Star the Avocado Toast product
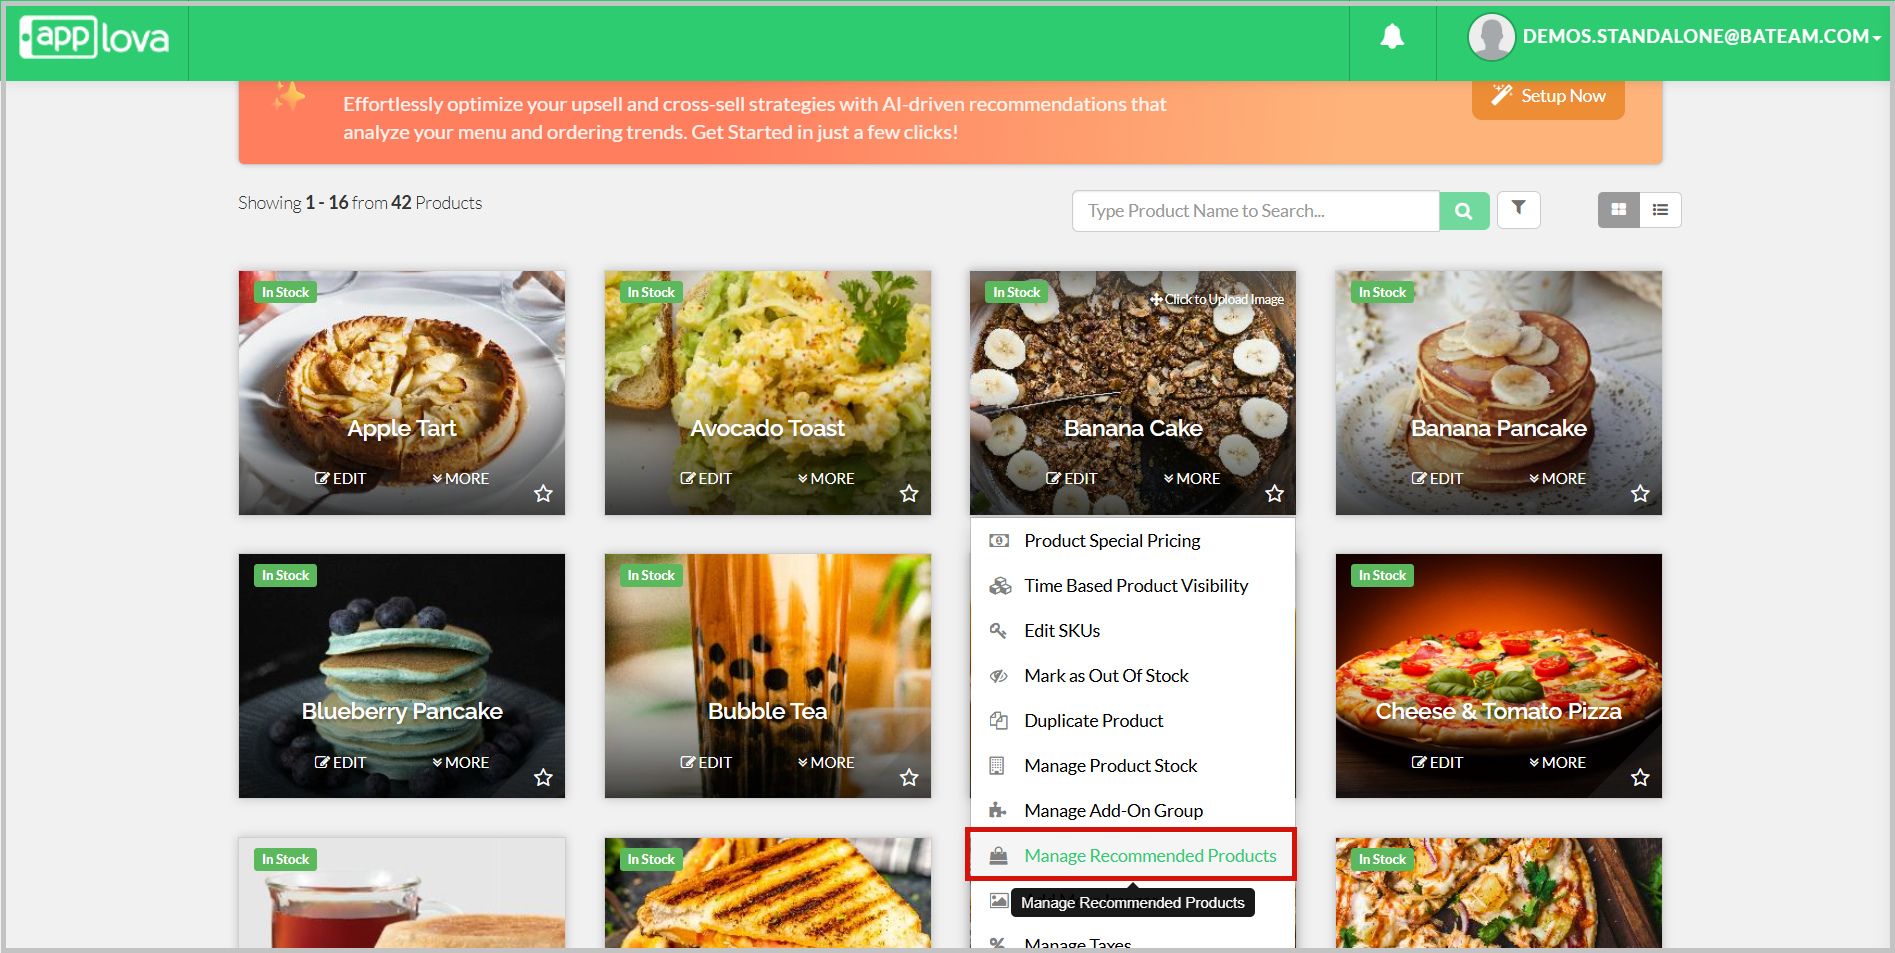 point(909,493)
